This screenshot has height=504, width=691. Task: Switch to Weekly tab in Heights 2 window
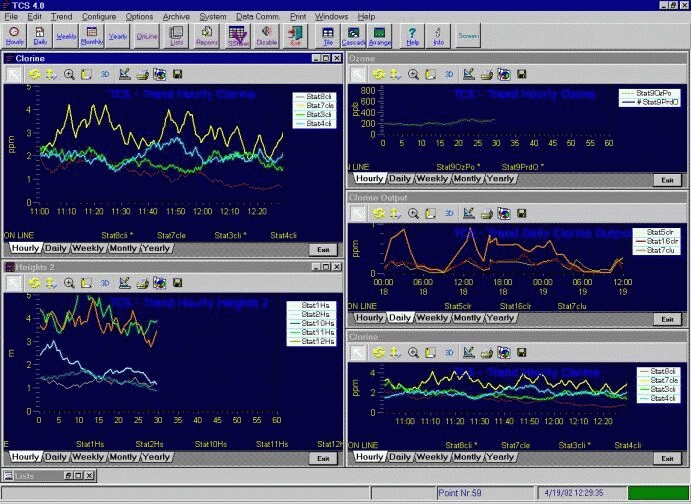[88, 457]
